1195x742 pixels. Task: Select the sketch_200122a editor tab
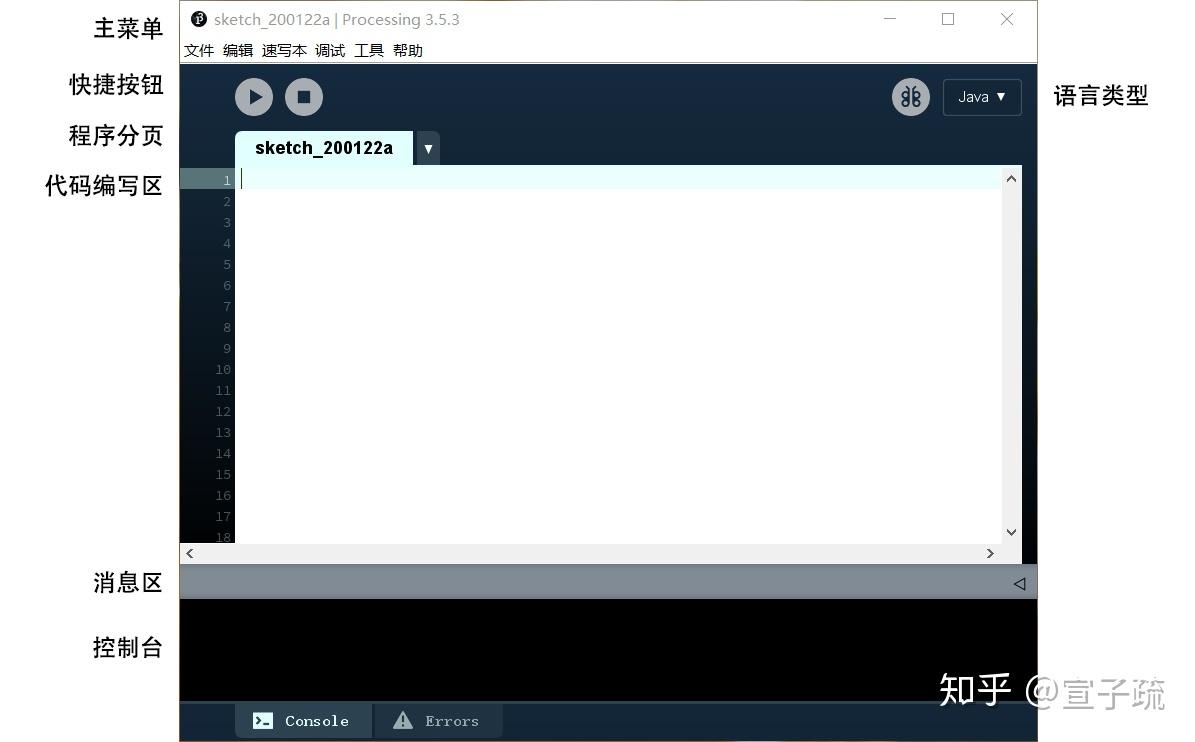[322, 148]
